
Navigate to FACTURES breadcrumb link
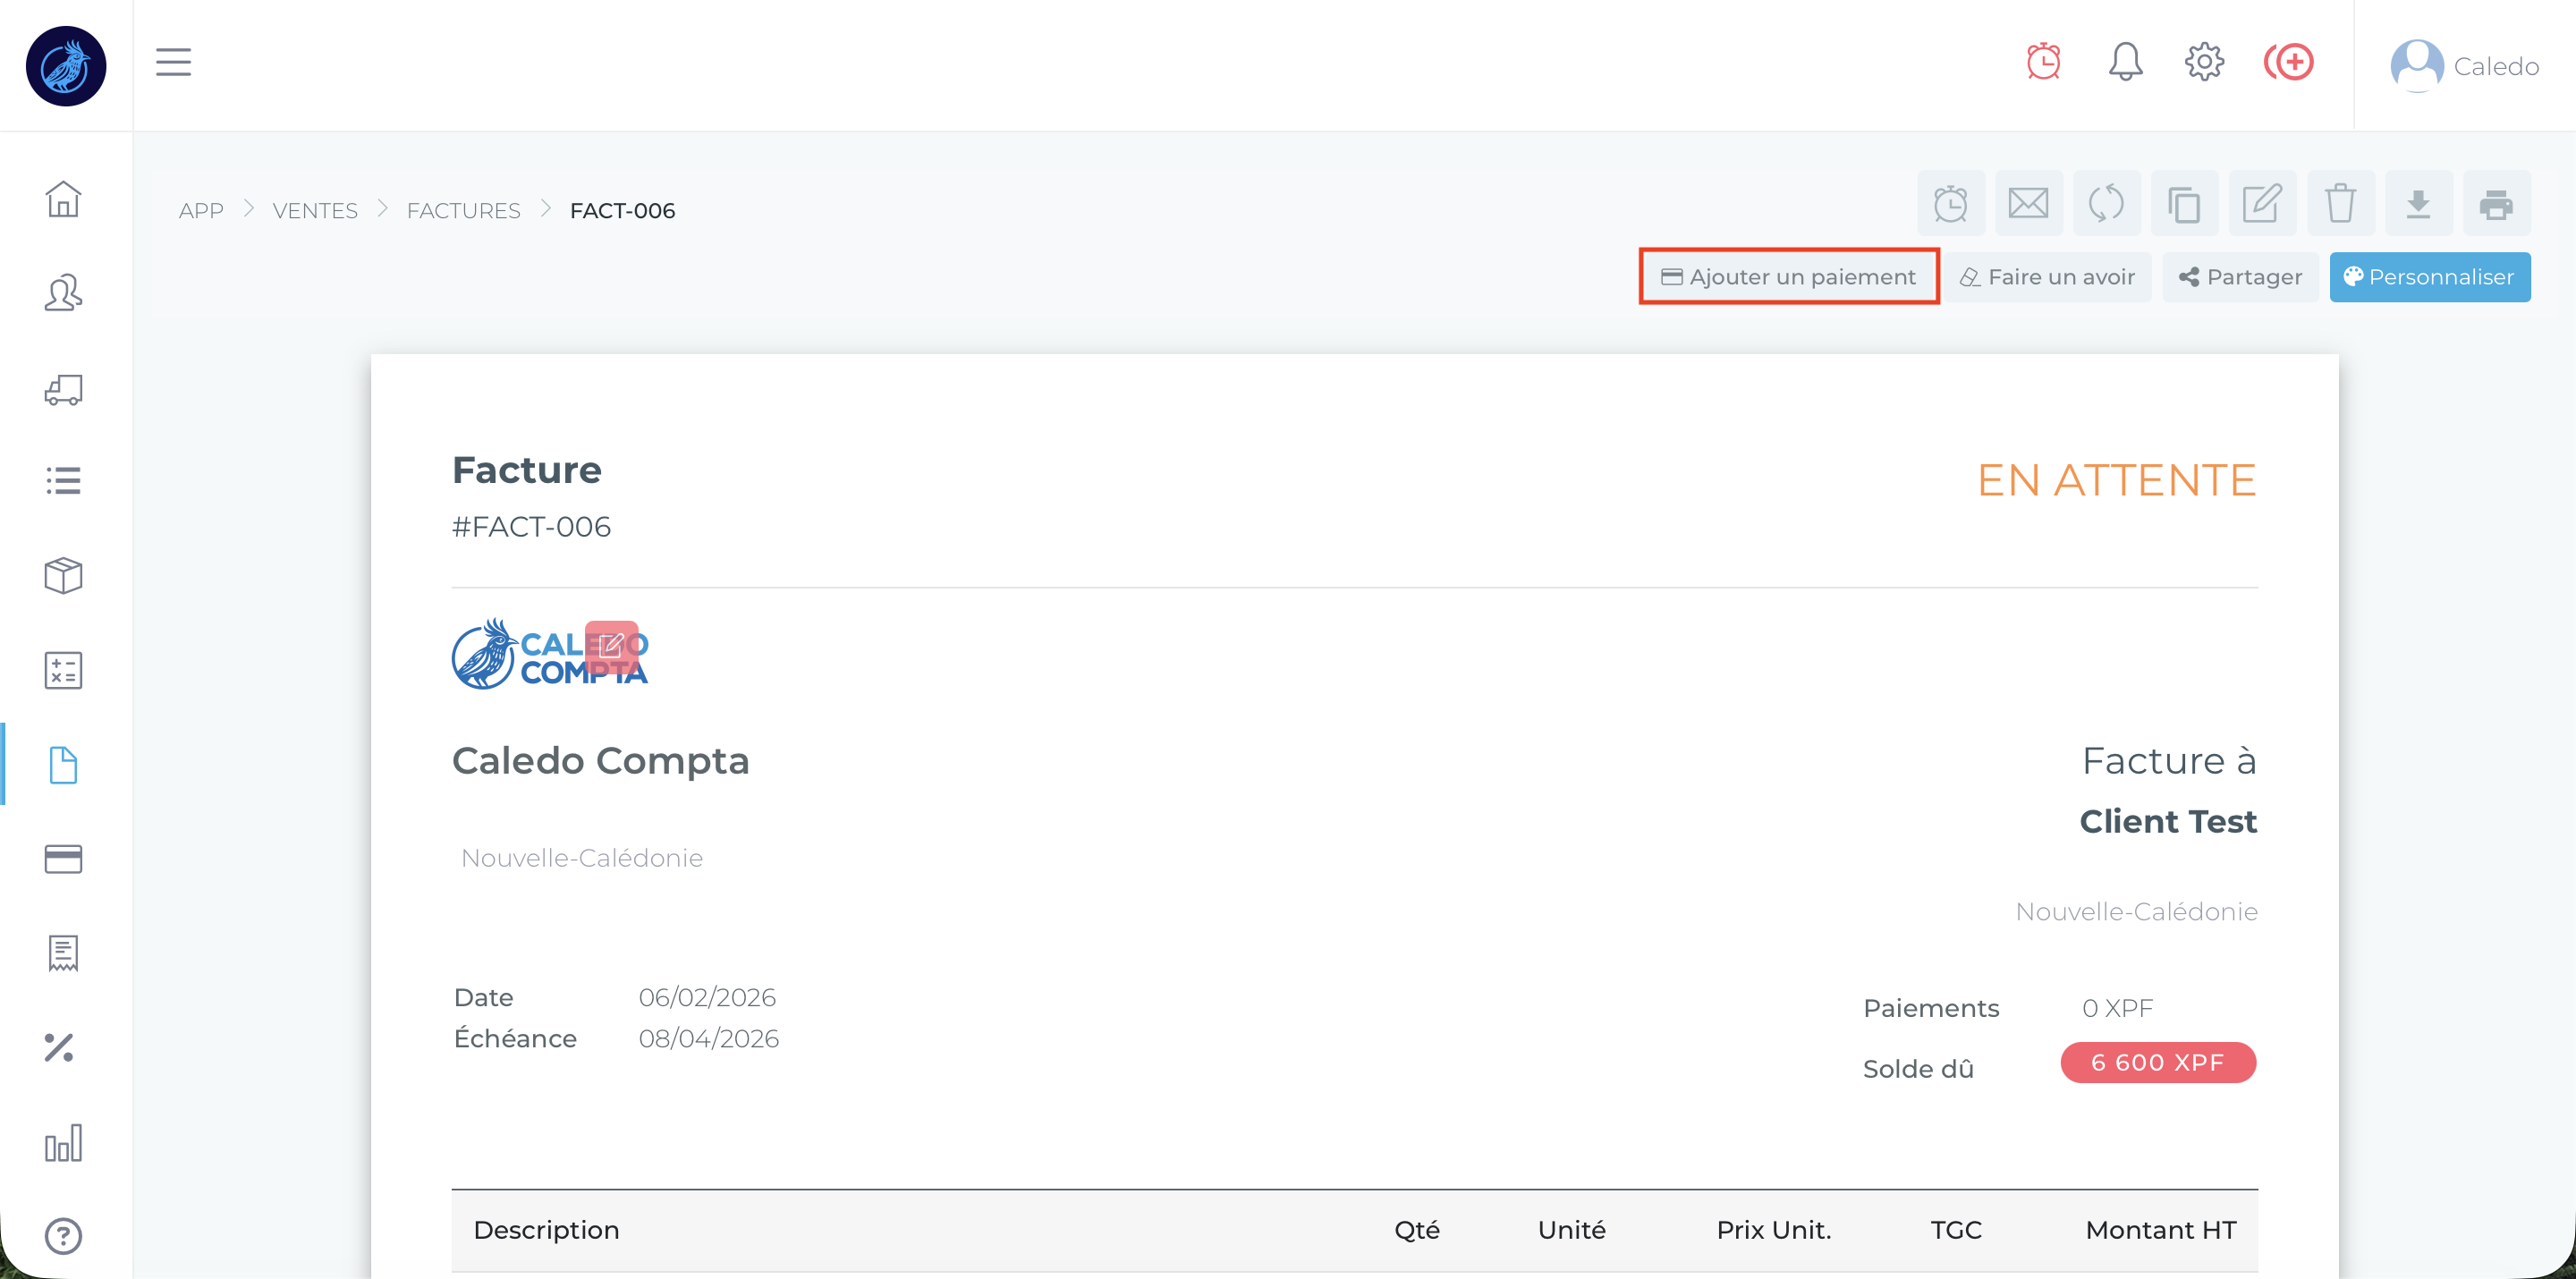(x=463, y=210)
